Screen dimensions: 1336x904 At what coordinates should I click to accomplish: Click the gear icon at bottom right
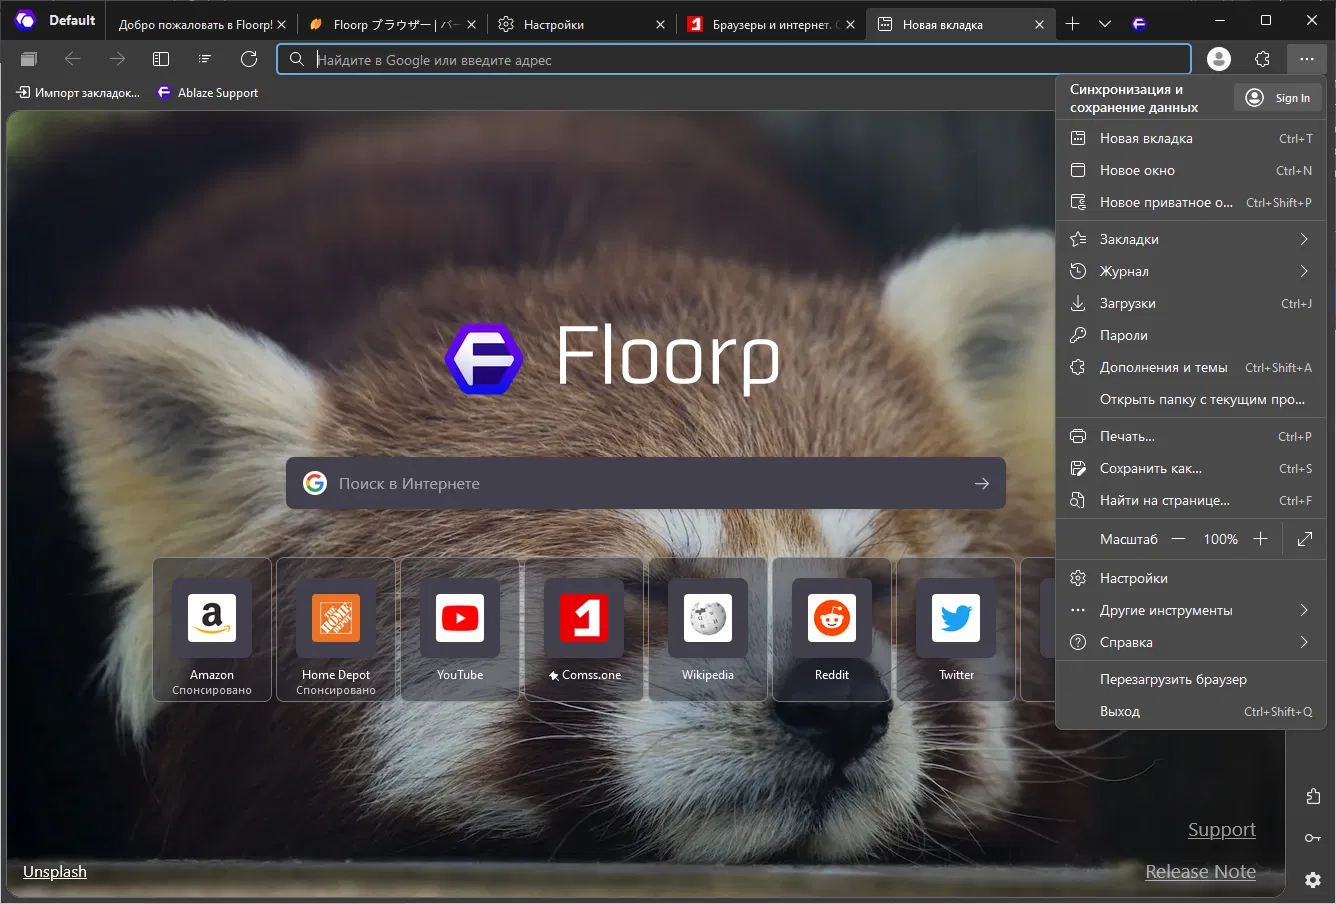(1313, 880)
